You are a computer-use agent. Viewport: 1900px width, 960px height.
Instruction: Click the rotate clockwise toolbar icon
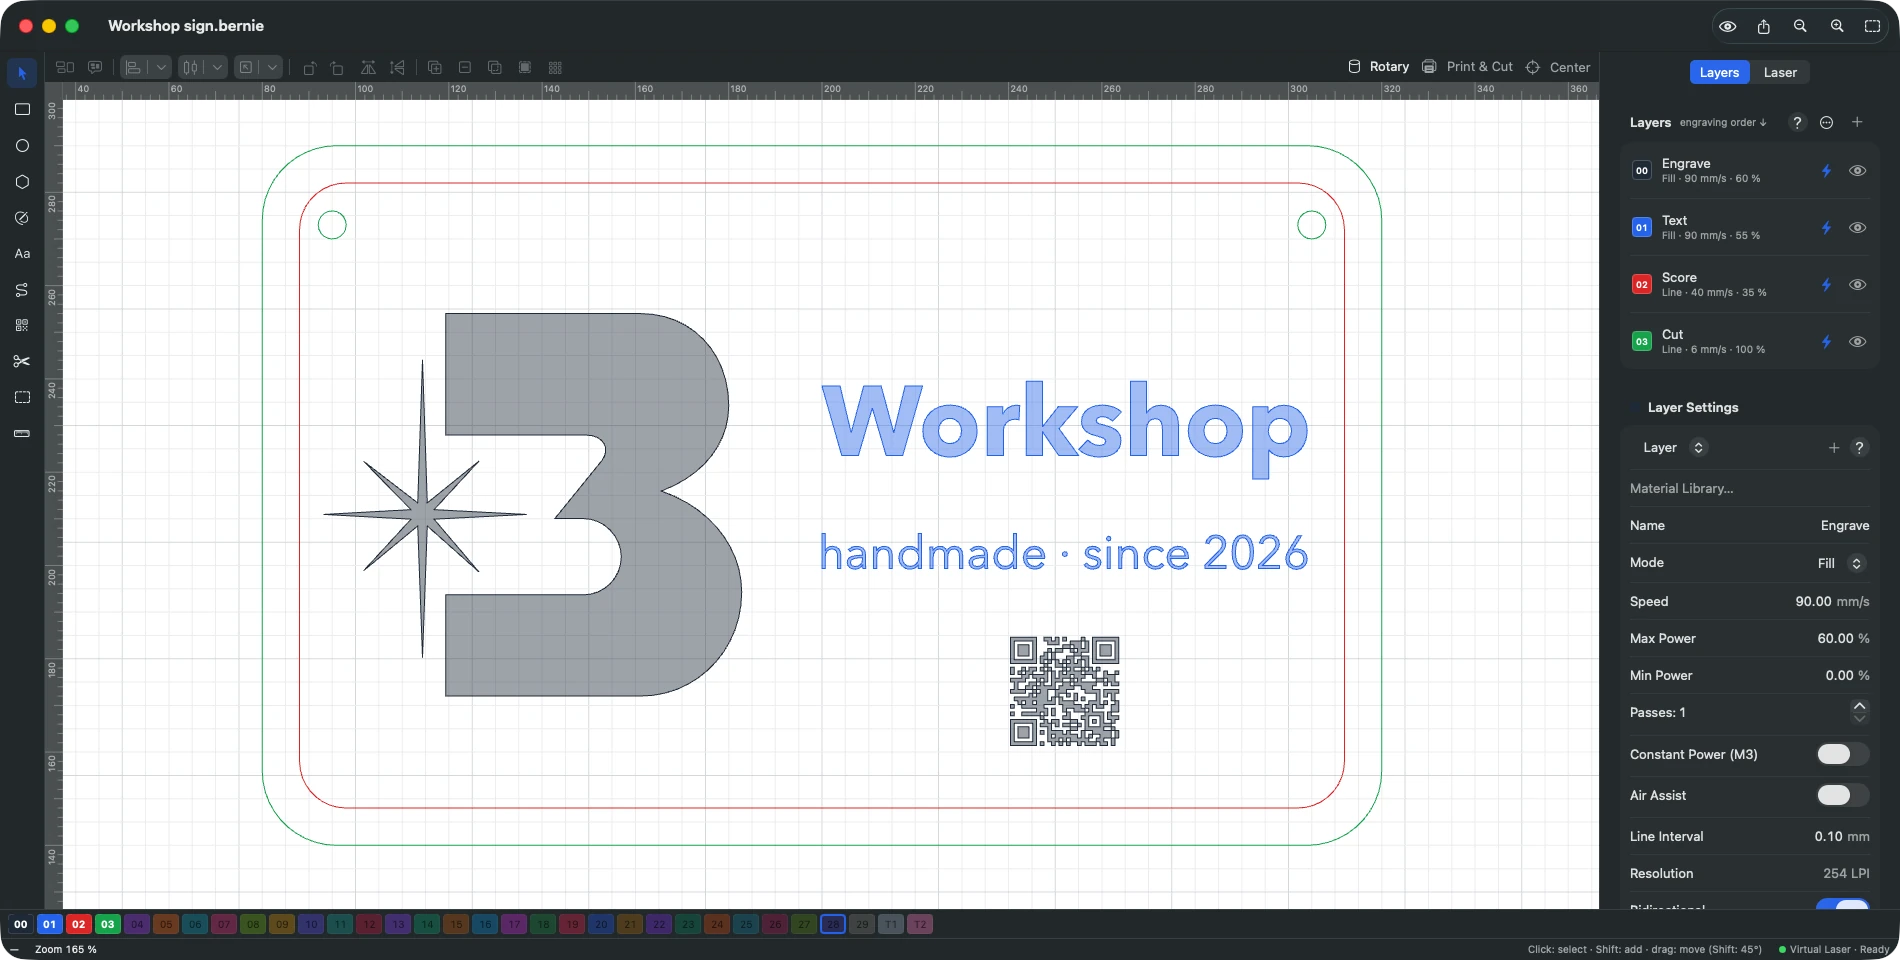coord(337,67)
